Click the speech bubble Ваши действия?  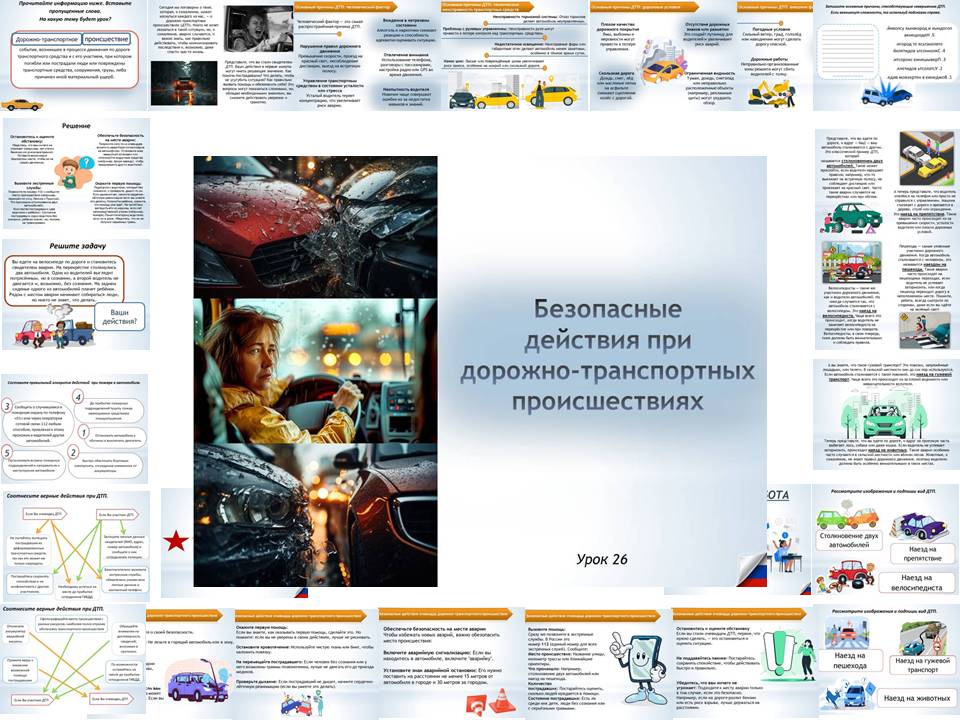120,317
